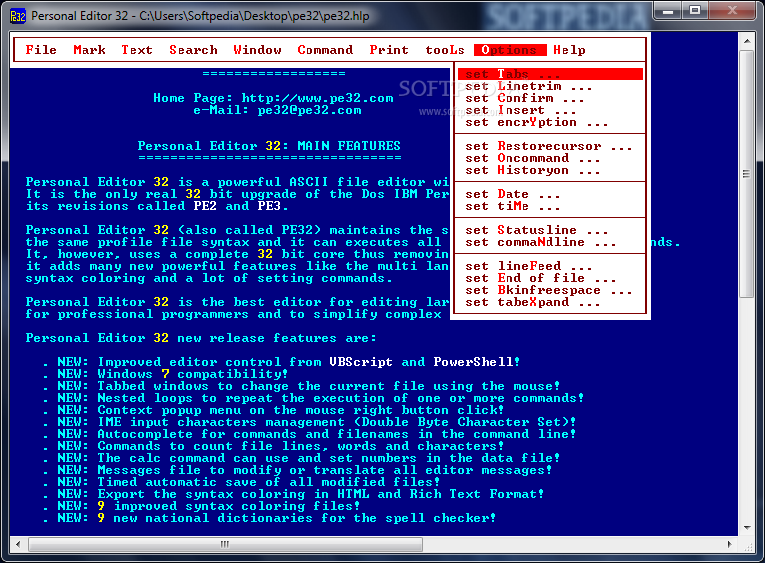Choose set encrYption option
Viewport: 765px width, 563px height.
550,122
